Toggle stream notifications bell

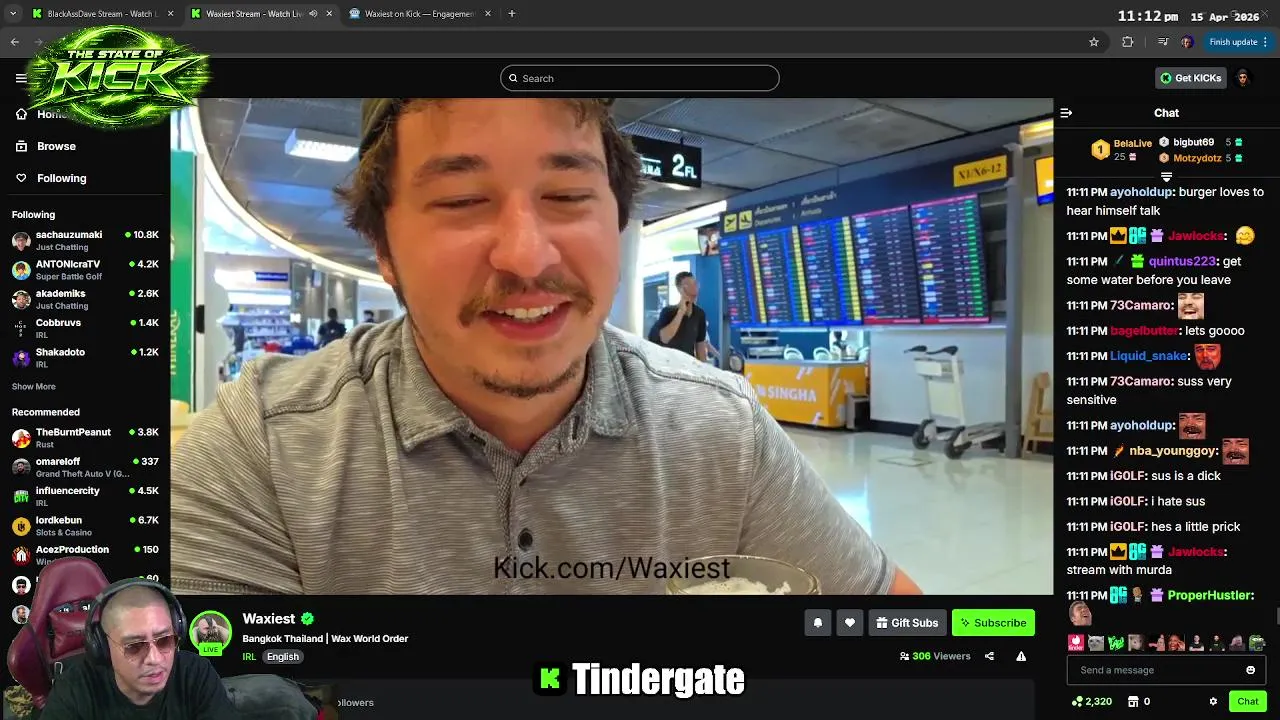(x=818, y=623)
